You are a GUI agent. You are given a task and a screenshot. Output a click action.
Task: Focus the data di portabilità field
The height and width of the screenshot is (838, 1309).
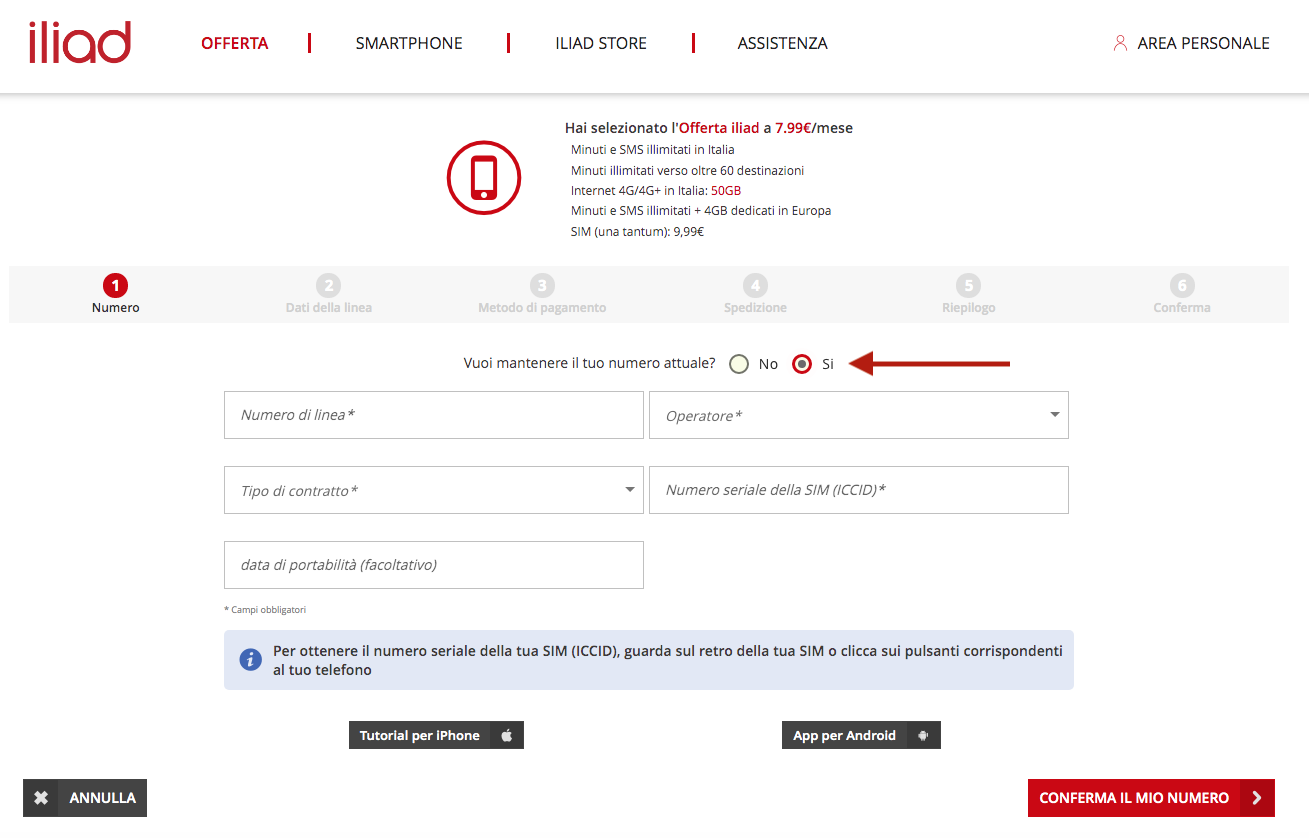[434, 565]
